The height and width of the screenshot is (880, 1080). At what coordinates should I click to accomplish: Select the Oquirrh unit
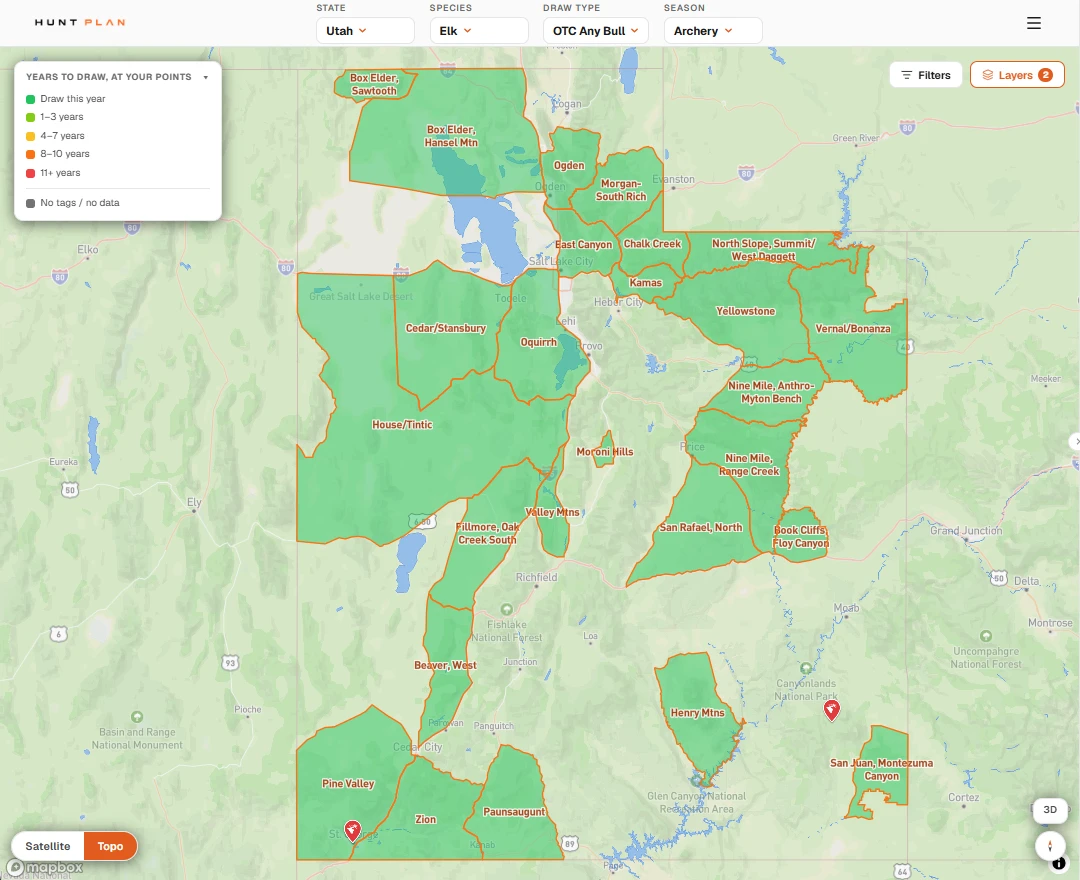538,342
